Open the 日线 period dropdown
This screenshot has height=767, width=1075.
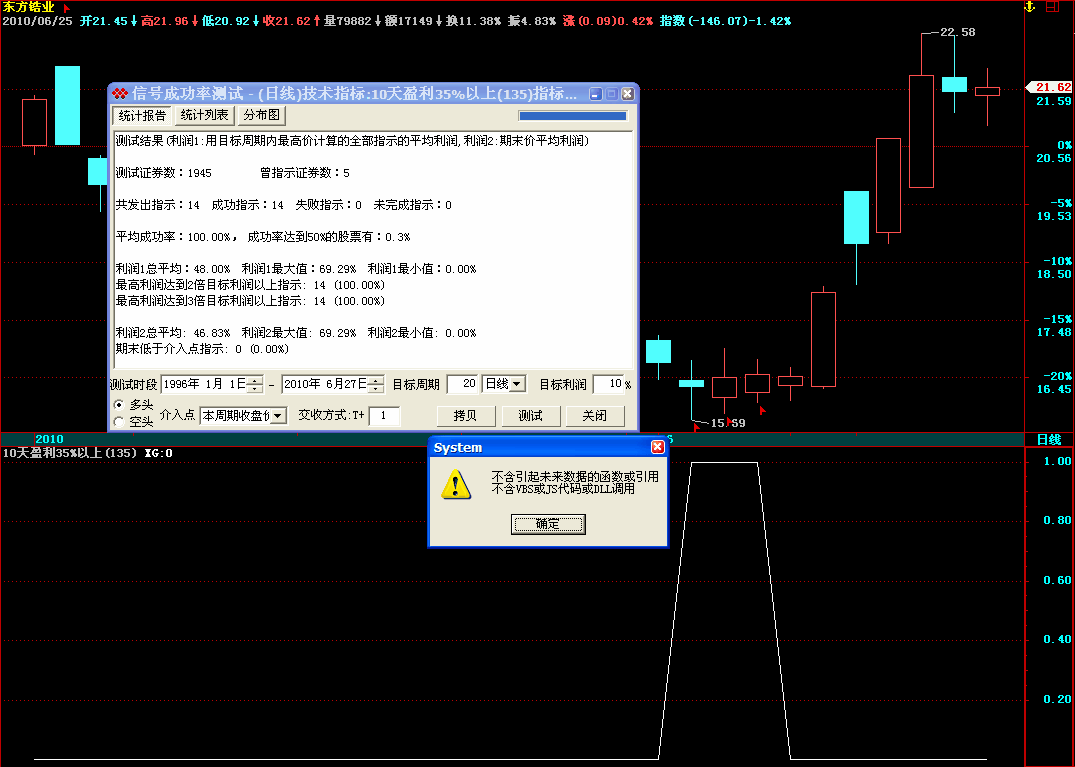tap(518, 384)
